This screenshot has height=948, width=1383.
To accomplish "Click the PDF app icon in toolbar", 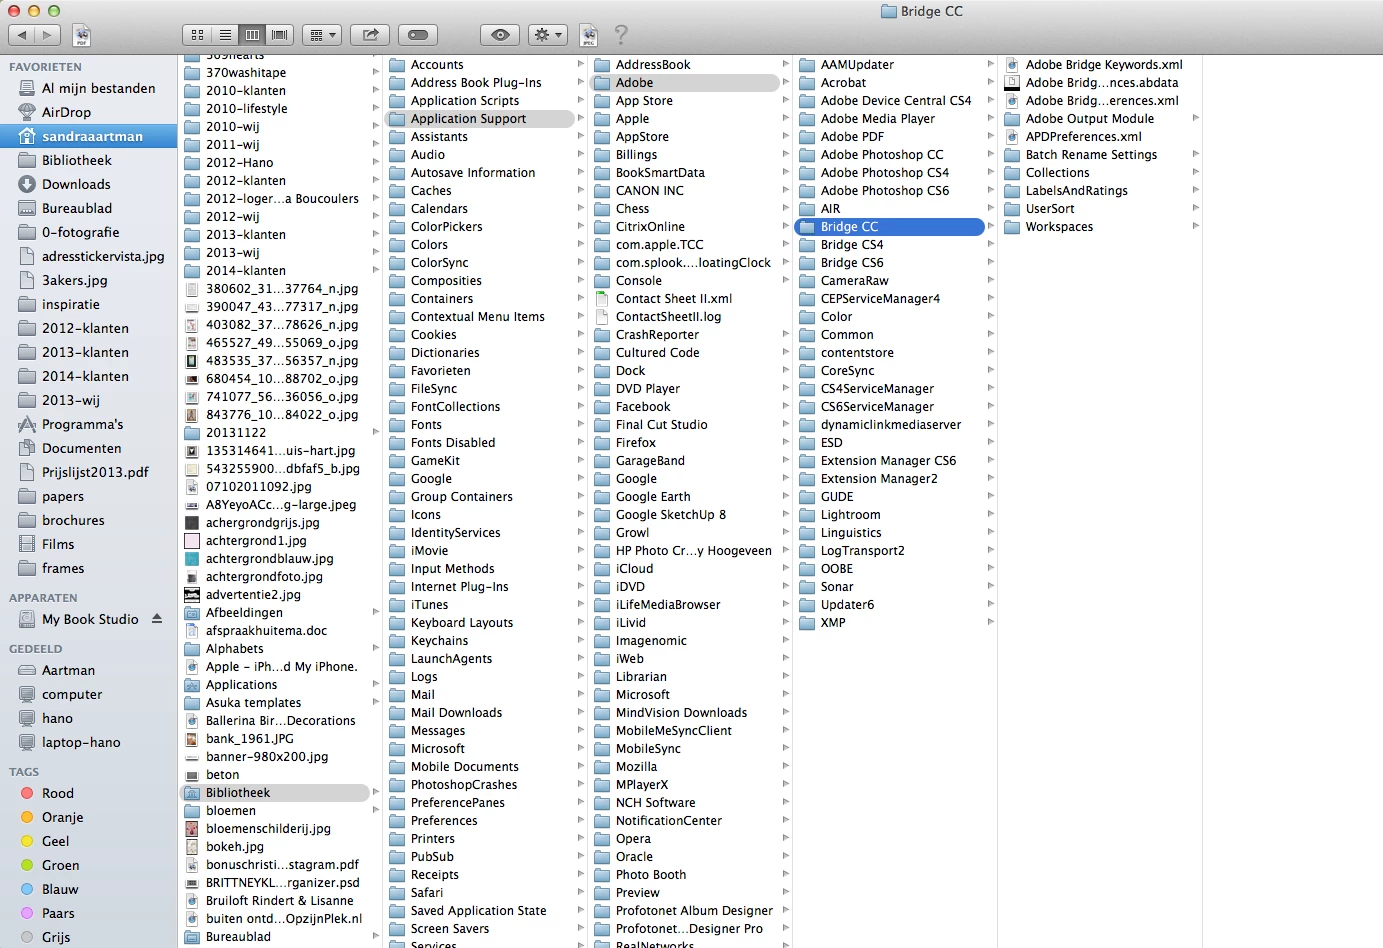I will tap(82, 35).
